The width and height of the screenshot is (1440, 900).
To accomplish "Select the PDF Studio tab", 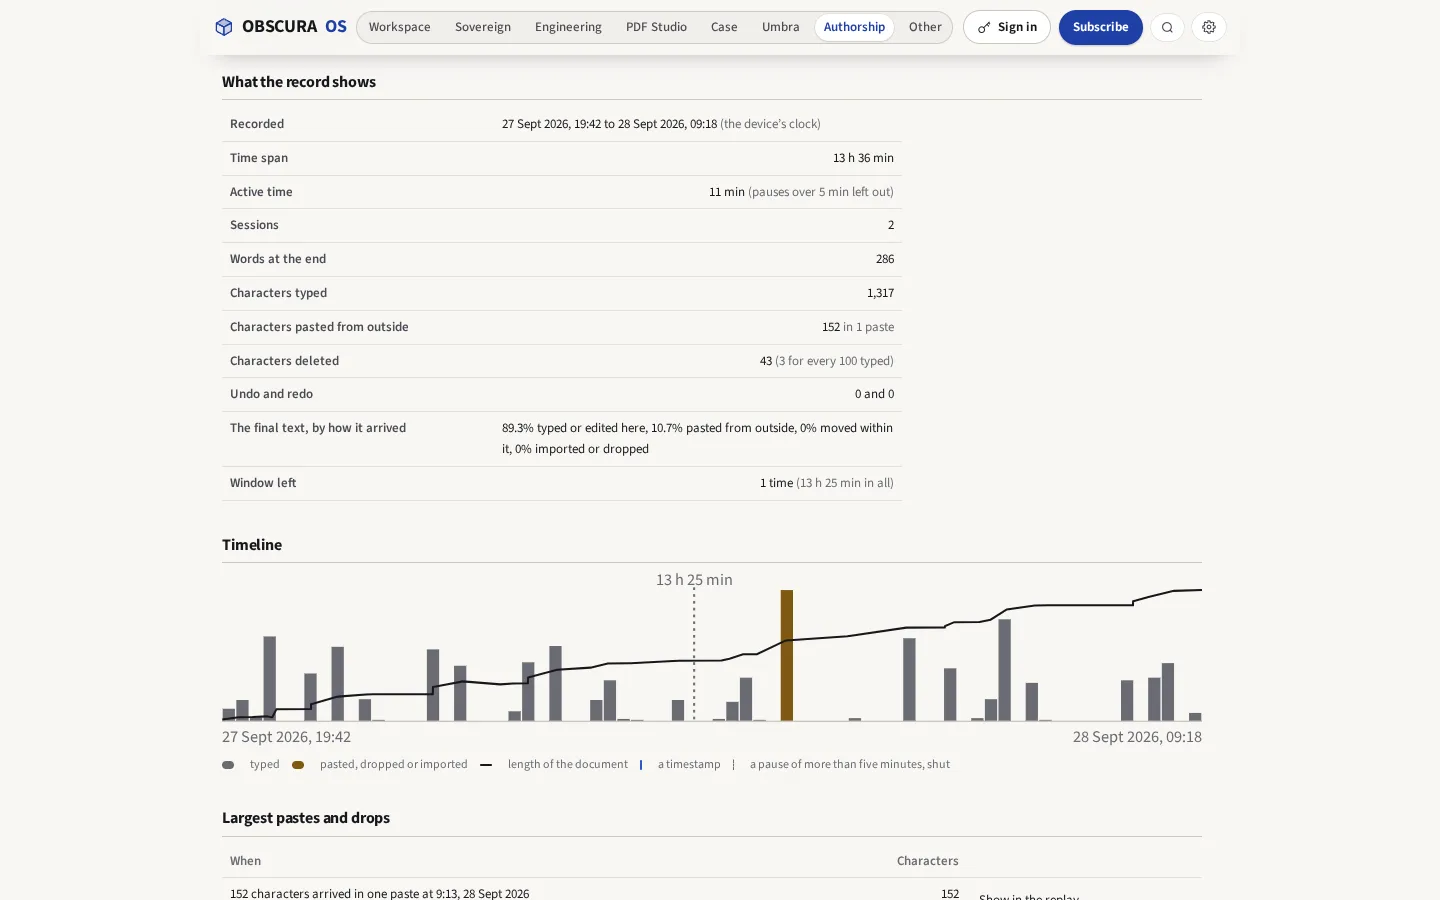I will click(656, 27).
